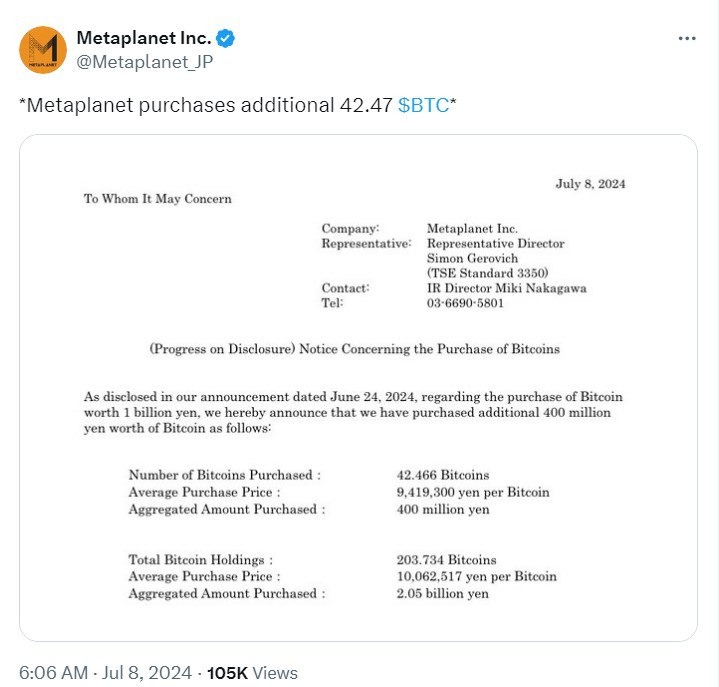Select the 42.466 Bitcoins purchased value
Screen dimensions: 719x687
(x=443, y=475)
